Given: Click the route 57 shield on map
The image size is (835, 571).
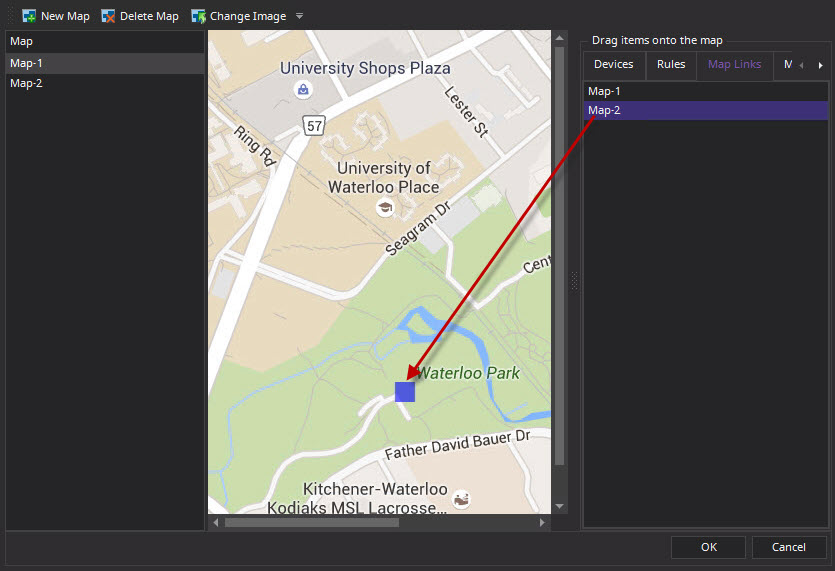Looking at the screenshot, I should (314, 126).
